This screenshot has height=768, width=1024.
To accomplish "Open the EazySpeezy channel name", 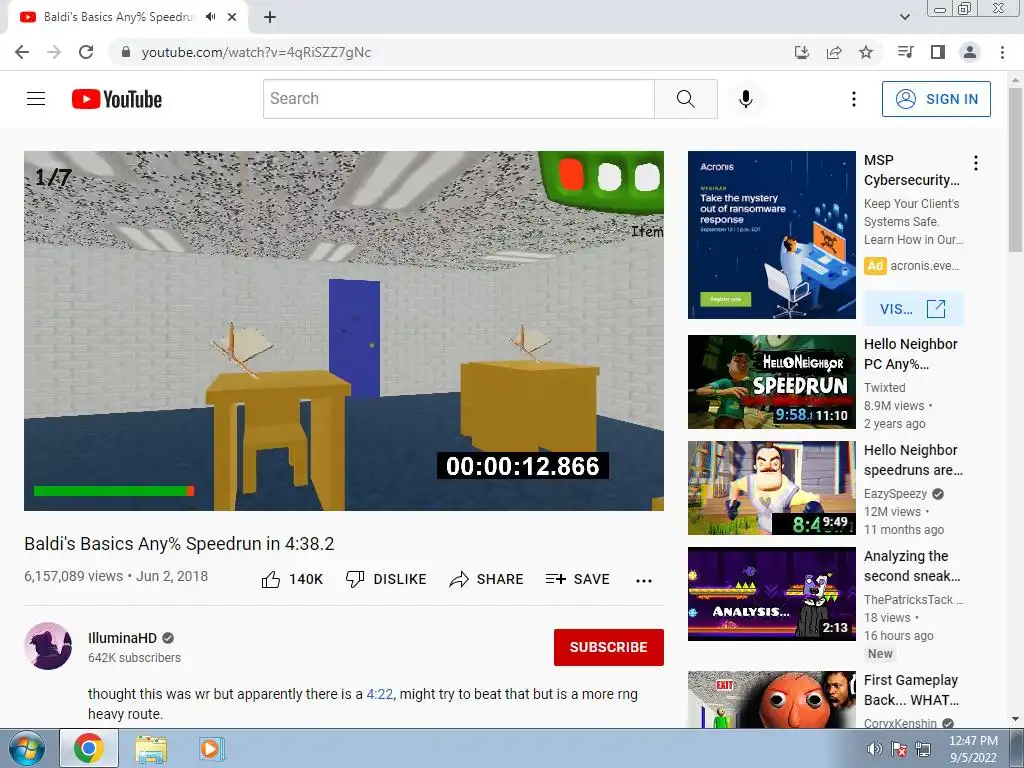I will (x=895, y=494).
